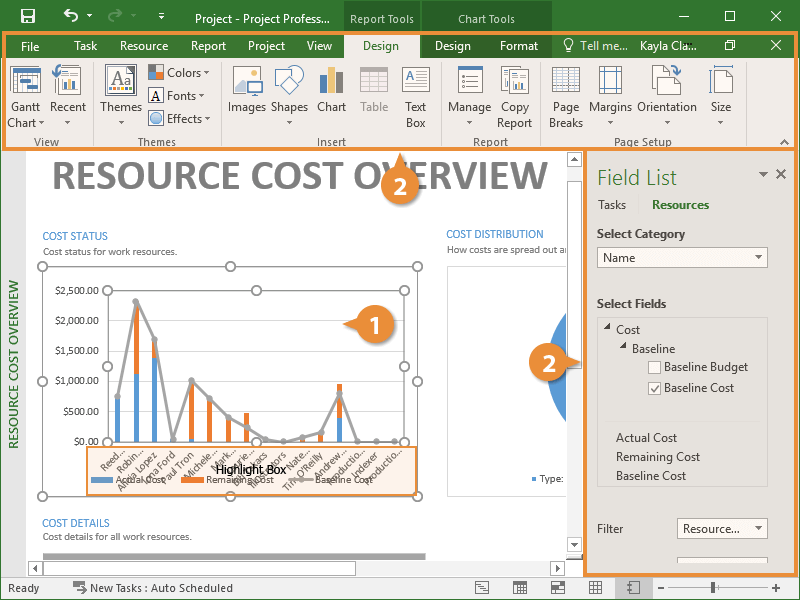
Task: Click the Copy Report icon
Action: click(514, 96)
